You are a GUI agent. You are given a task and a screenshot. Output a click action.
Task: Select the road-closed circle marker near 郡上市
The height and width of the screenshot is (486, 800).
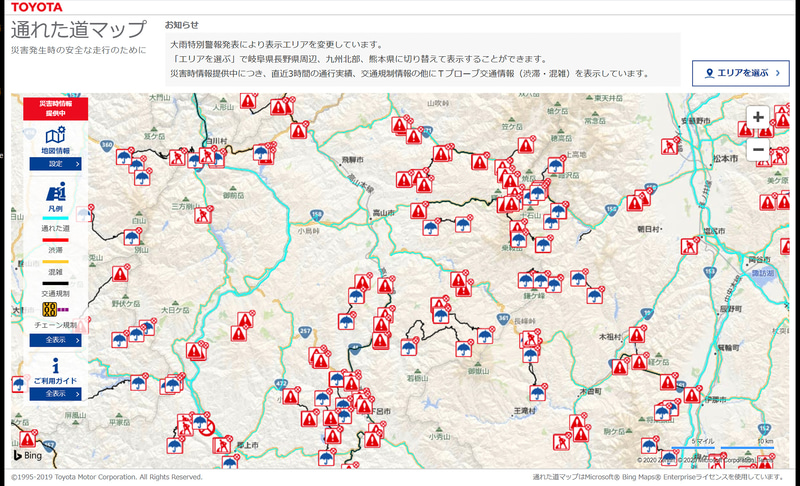207,428
